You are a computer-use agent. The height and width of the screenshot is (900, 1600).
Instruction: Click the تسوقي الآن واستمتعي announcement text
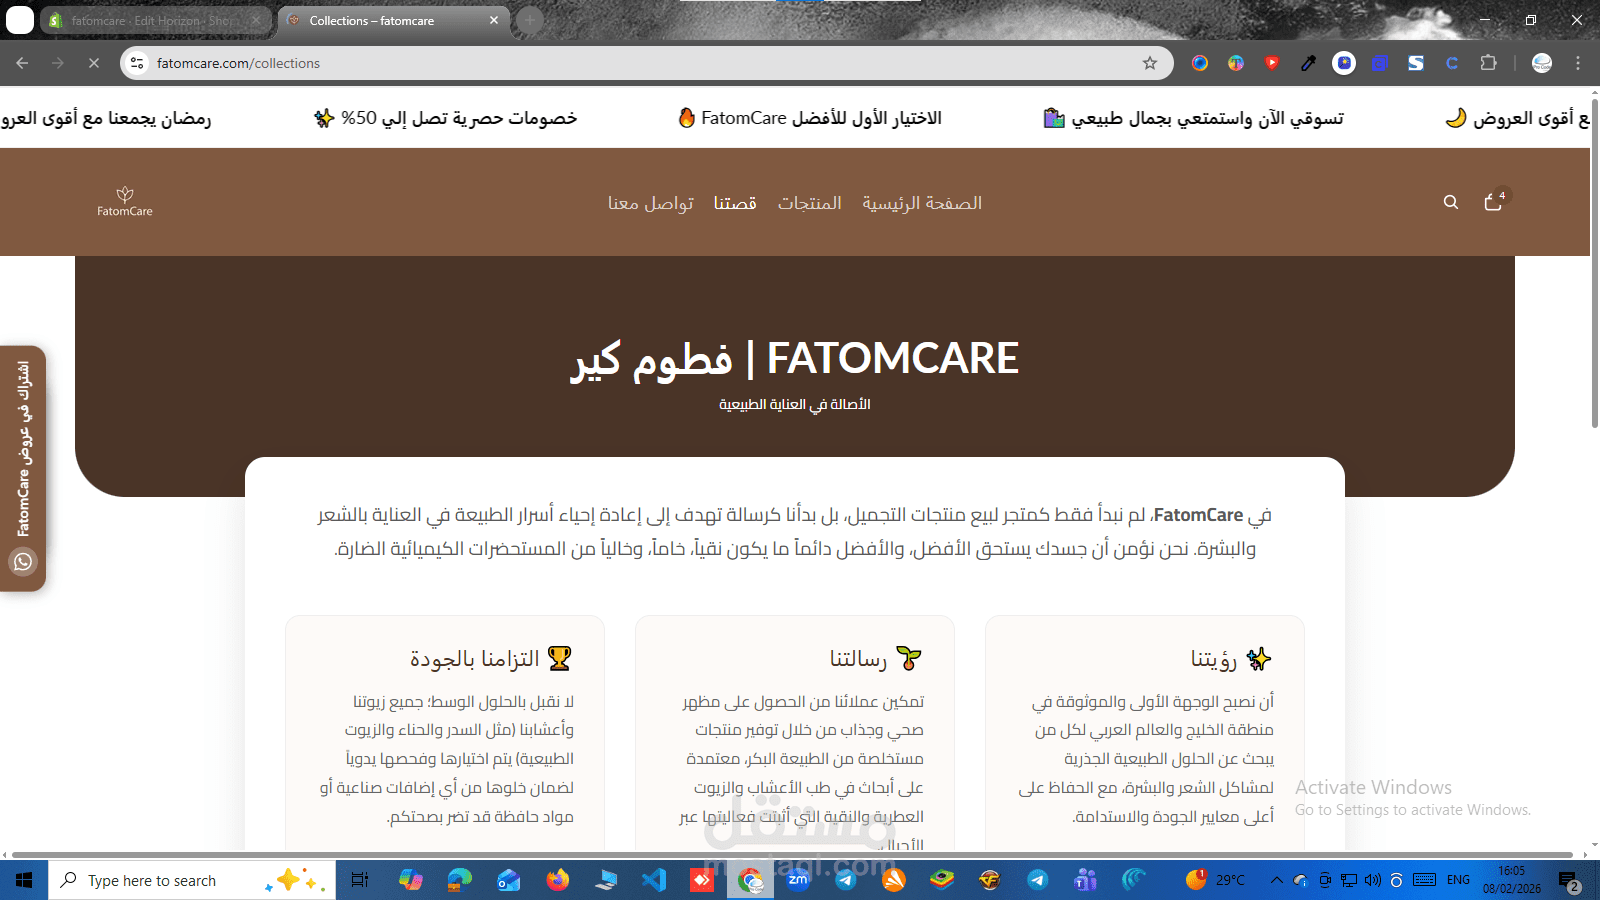click(1193, 118)
